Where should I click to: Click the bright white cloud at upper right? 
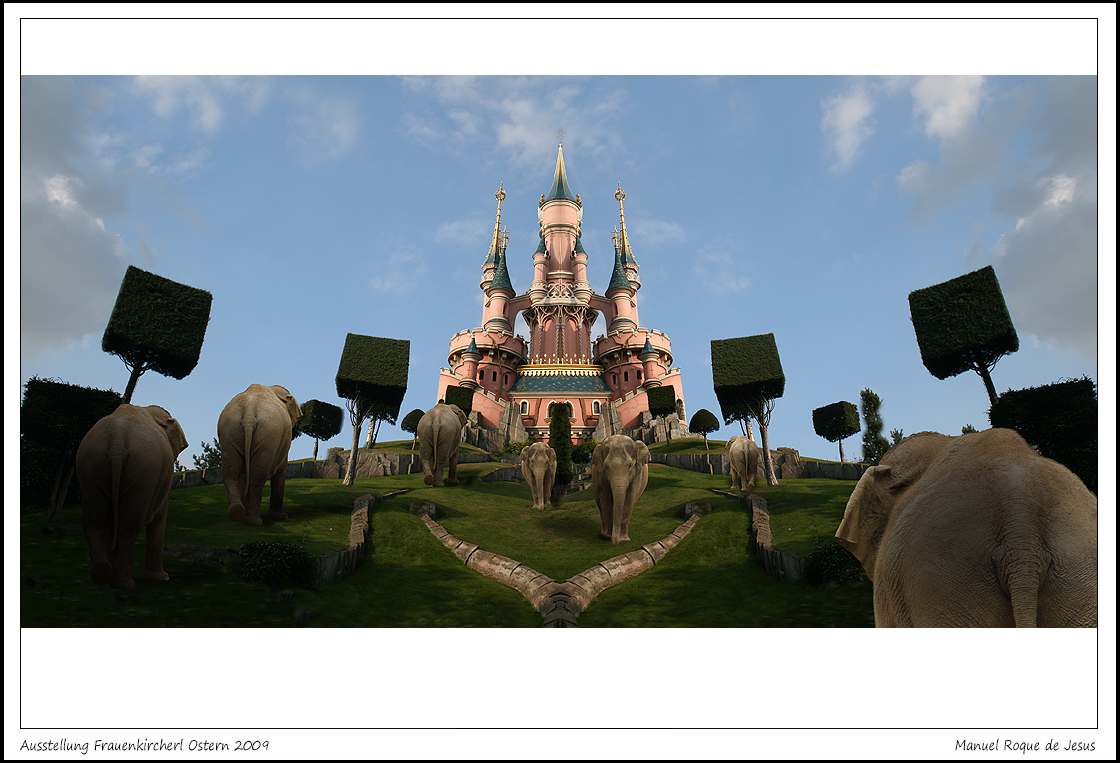(945, 103)
